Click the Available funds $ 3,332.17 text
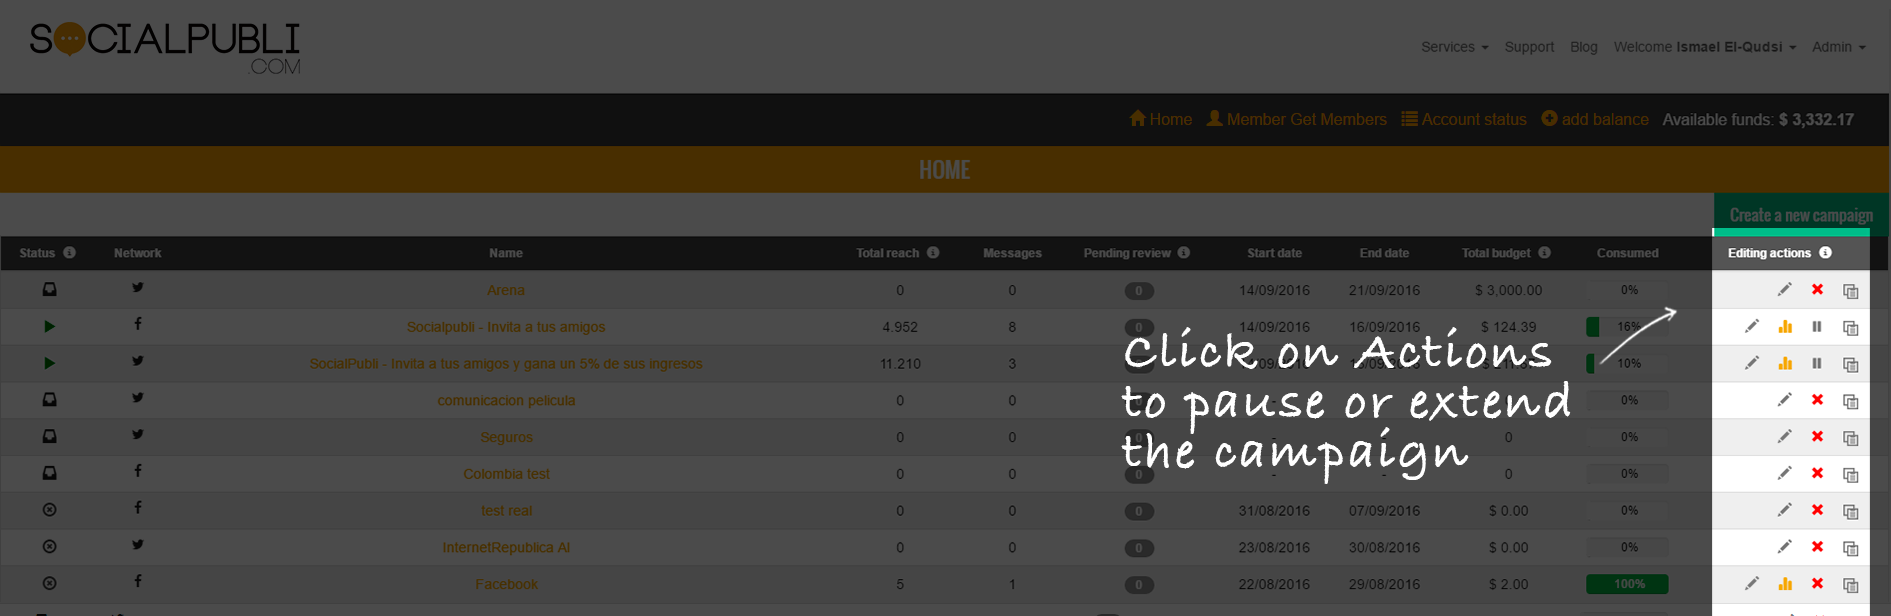This screenshot has height=616, width=1891. [1758, 119]
